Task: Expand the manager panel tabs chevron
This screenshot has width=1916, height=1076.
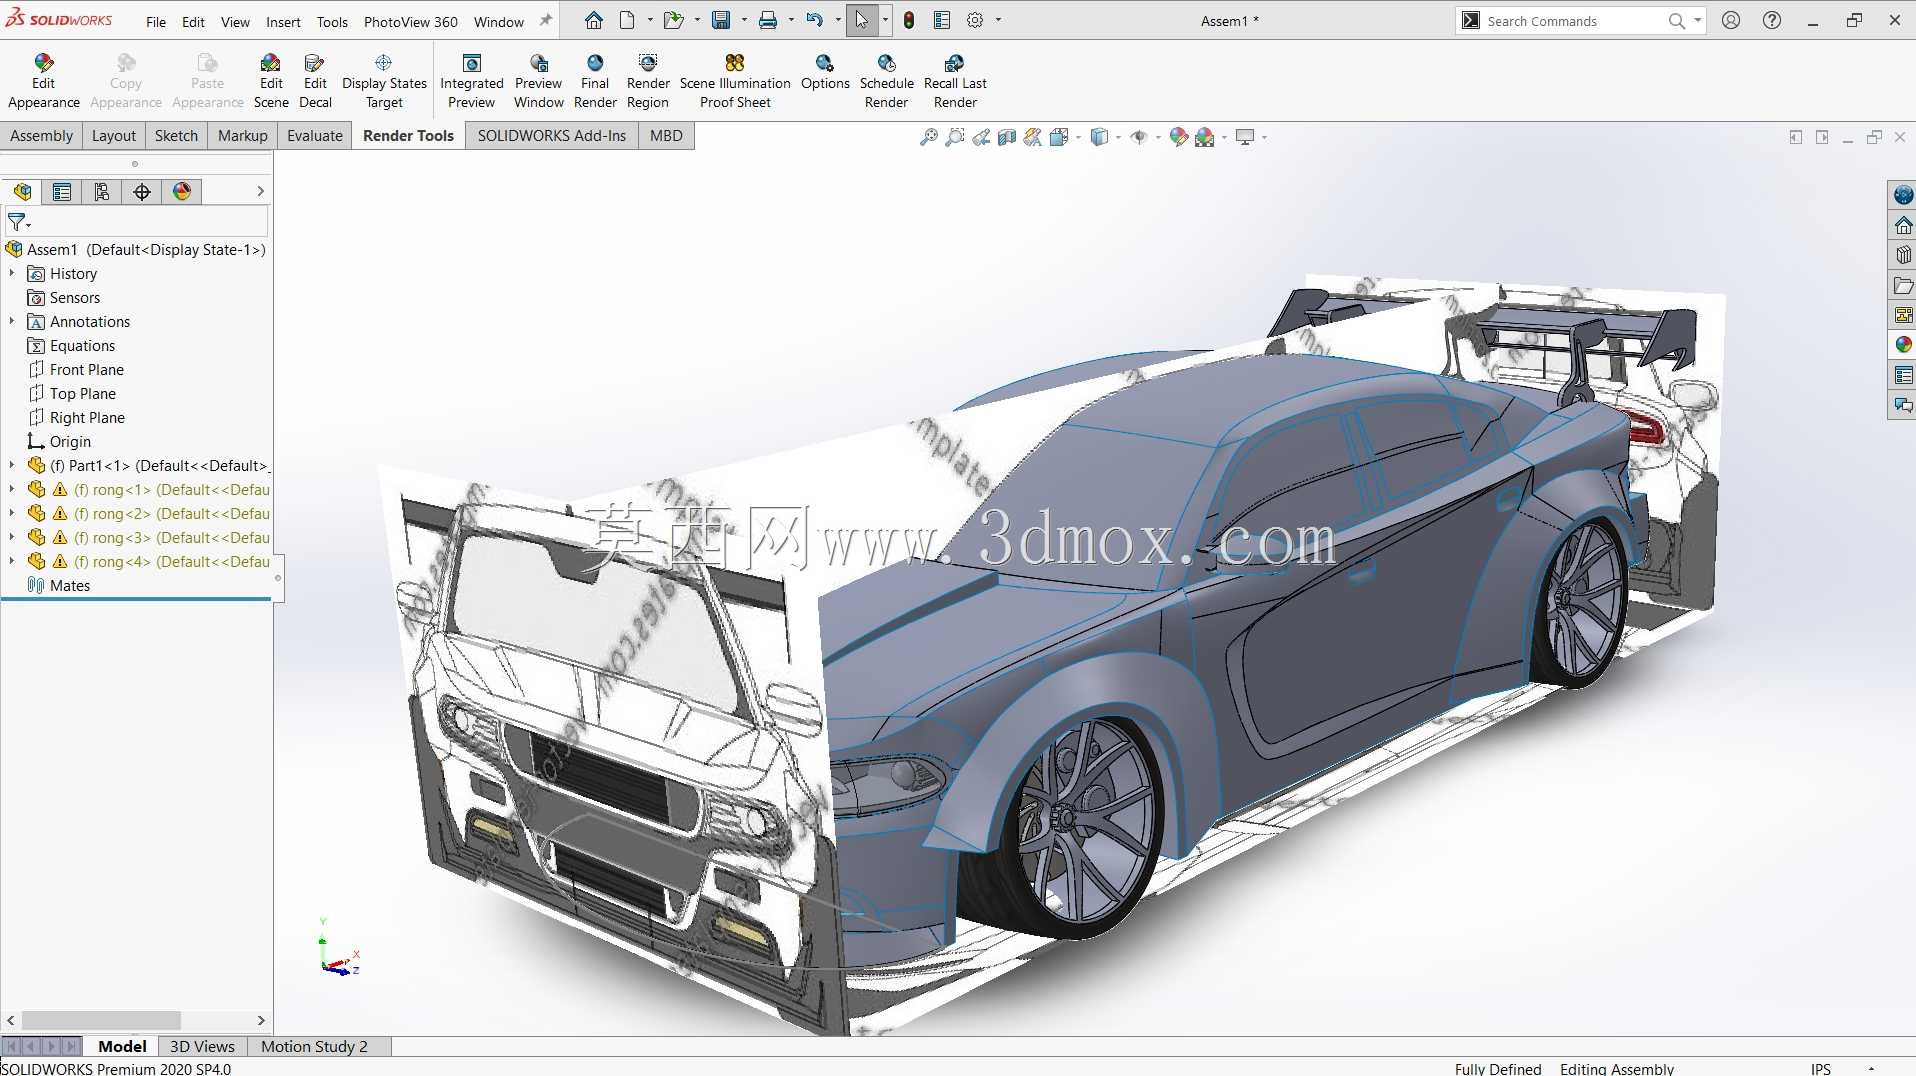Action: (260, 191)
